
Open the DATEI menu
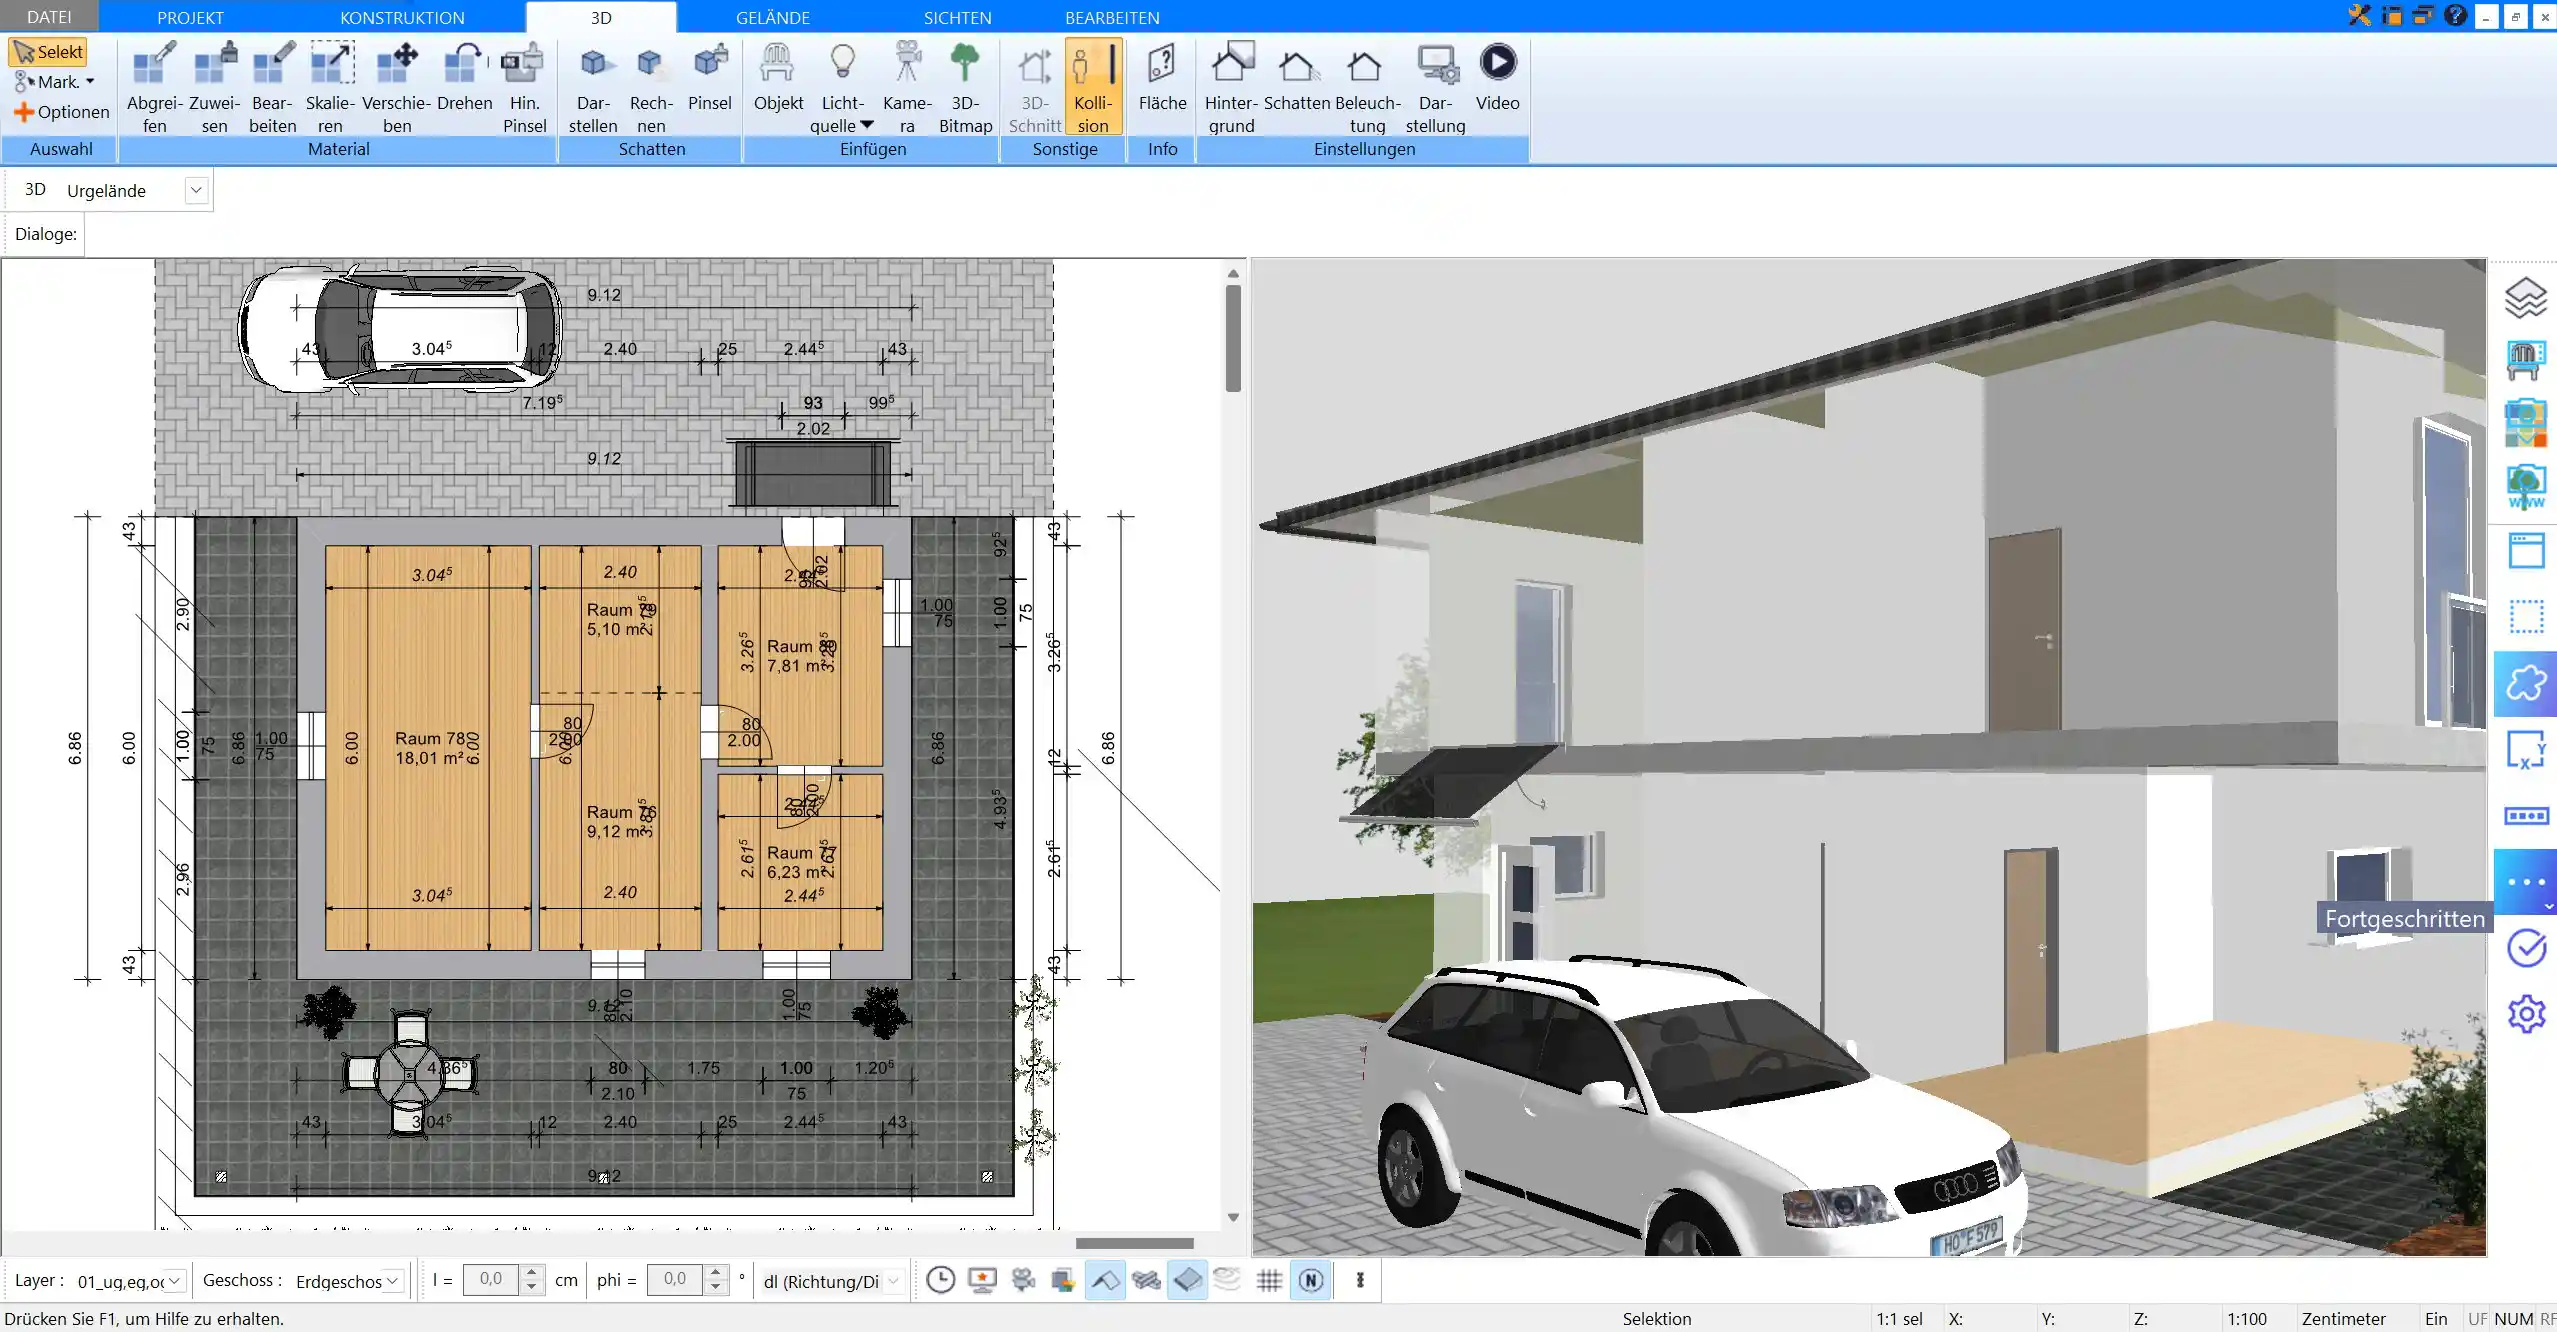49,17
